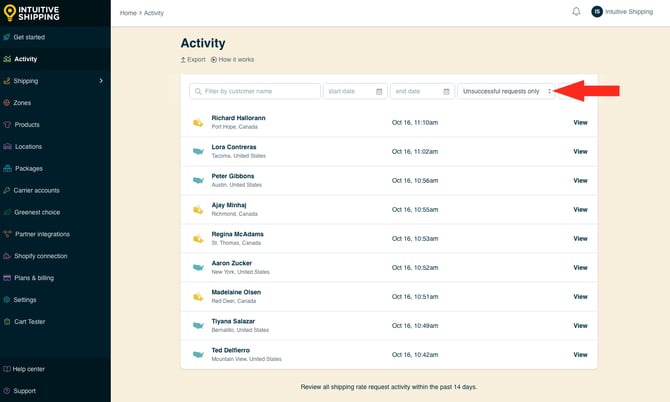Click the Partner integrations icon
Viewport: 670px width, 402px height.
tap(7, 234)
